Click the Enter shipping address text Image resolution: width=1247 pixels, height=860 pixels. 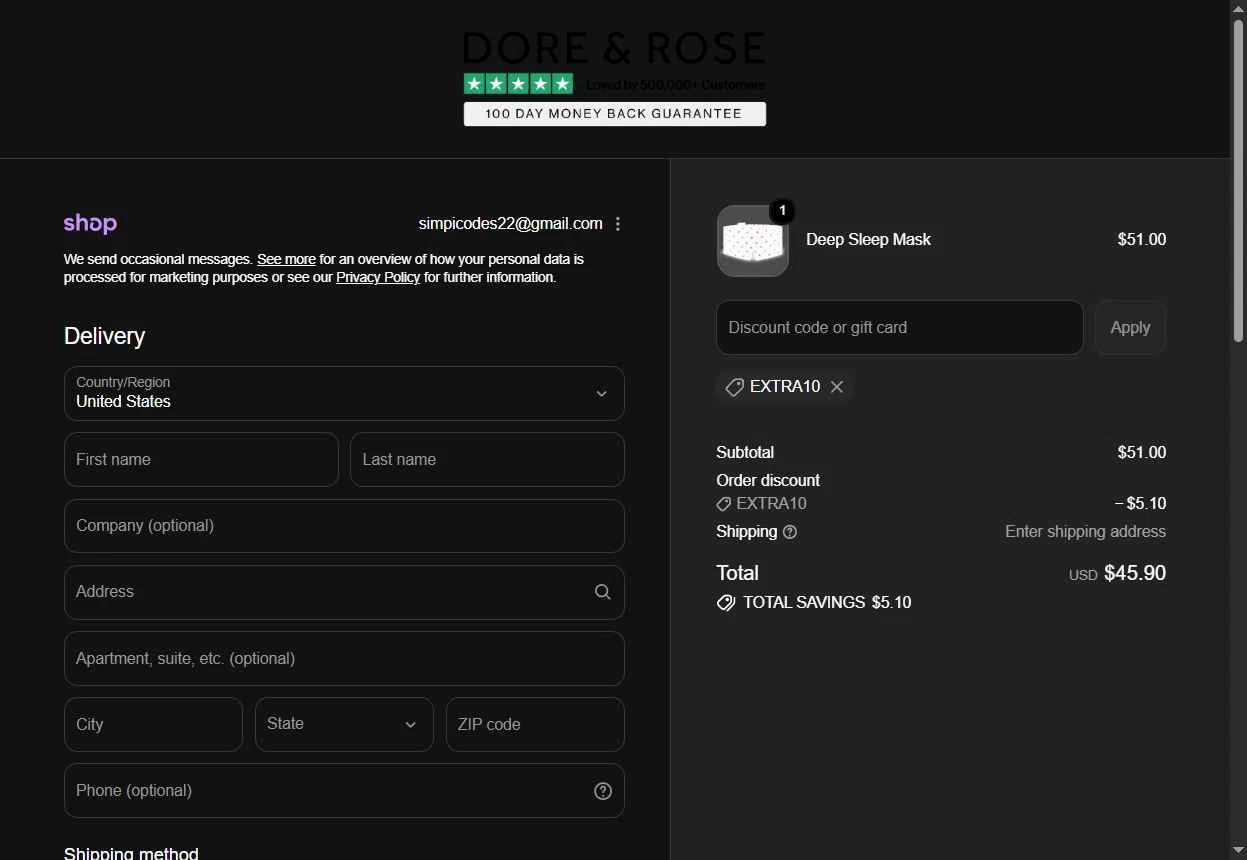coord(1085,532)
